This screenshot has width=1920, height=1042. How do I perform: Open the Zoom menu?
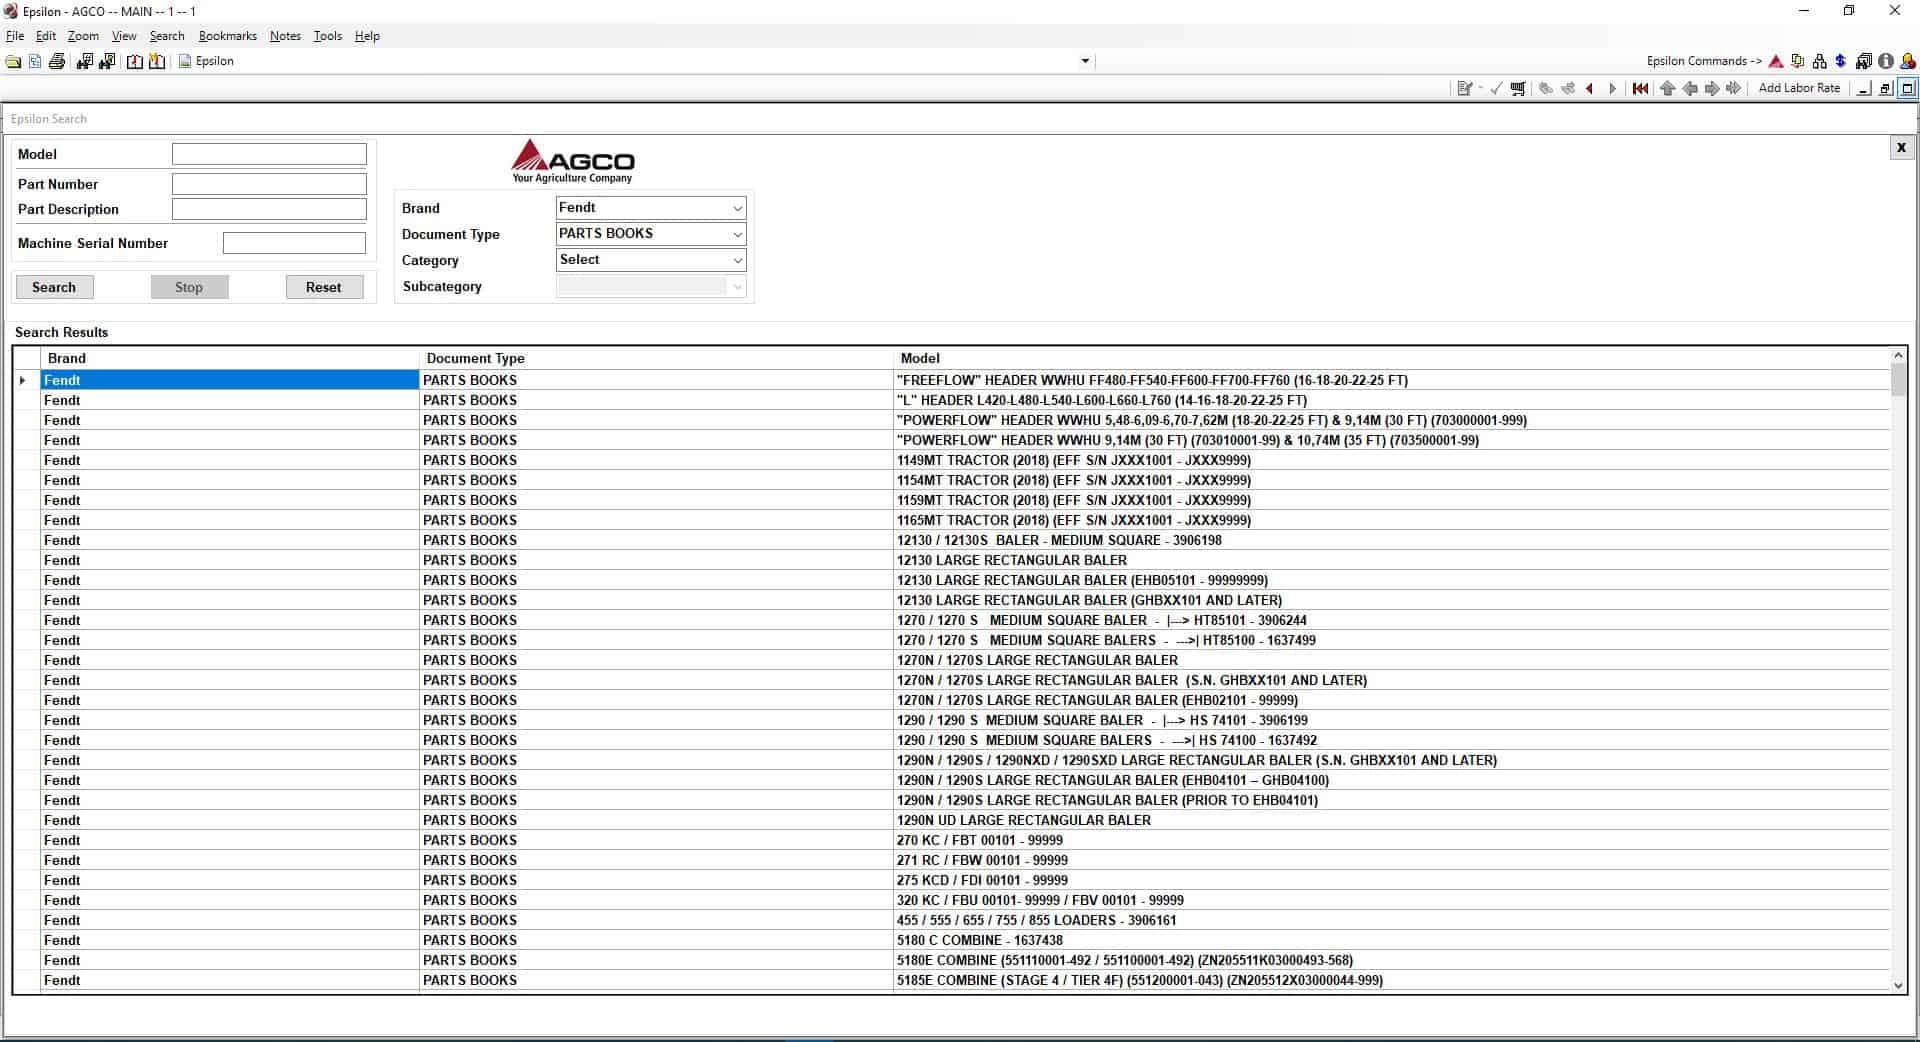pyautogui.click(x=83, y=36)
